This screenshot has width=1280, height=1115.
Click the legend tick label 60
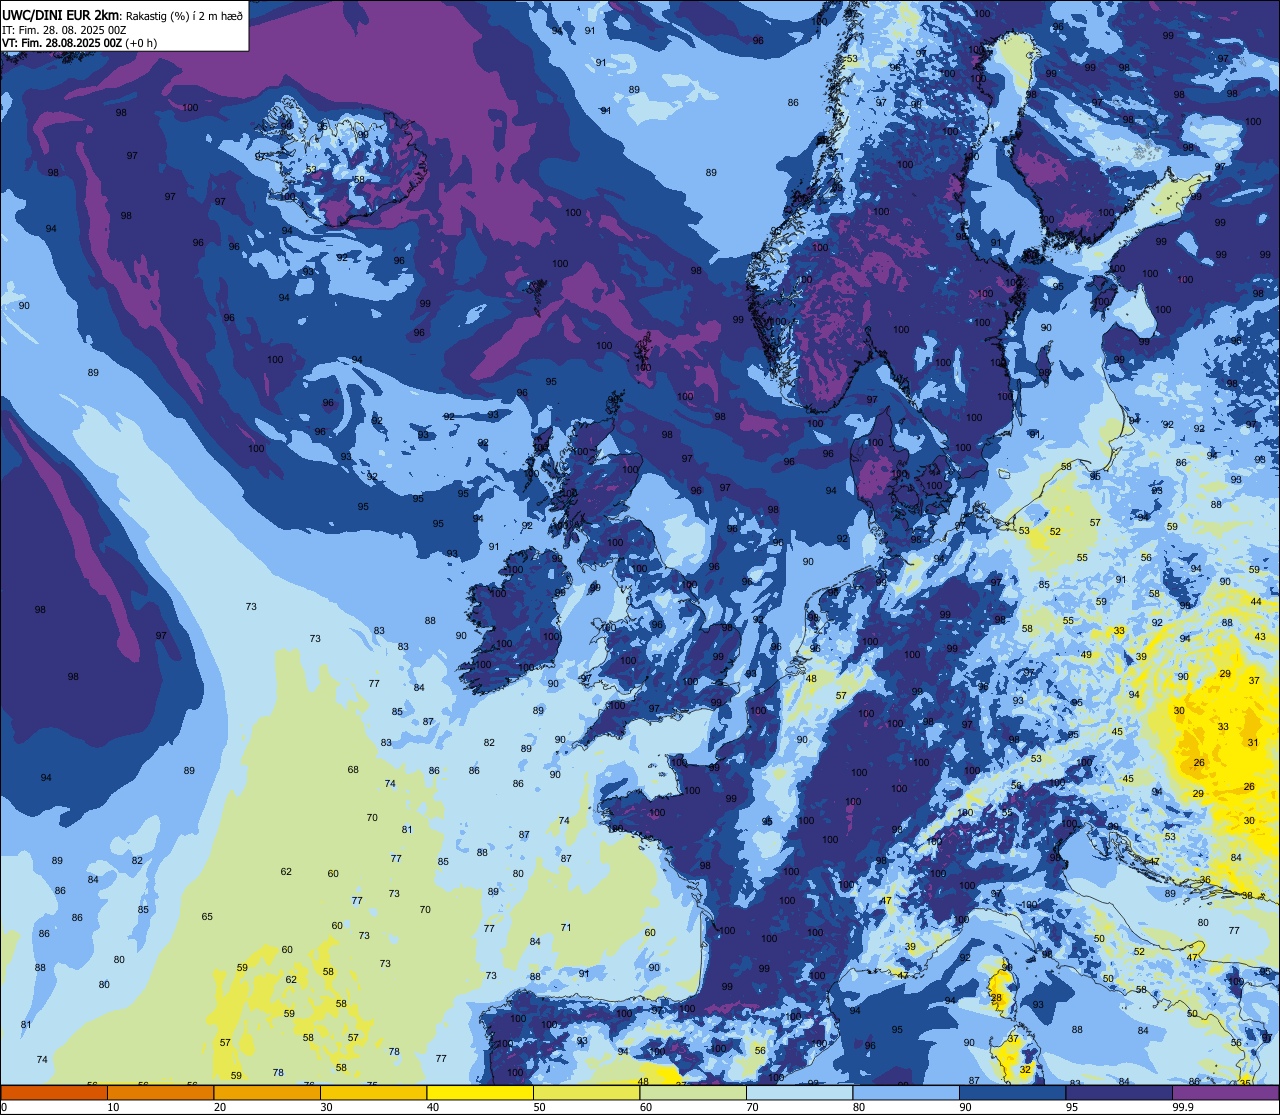click(646, 1107)
